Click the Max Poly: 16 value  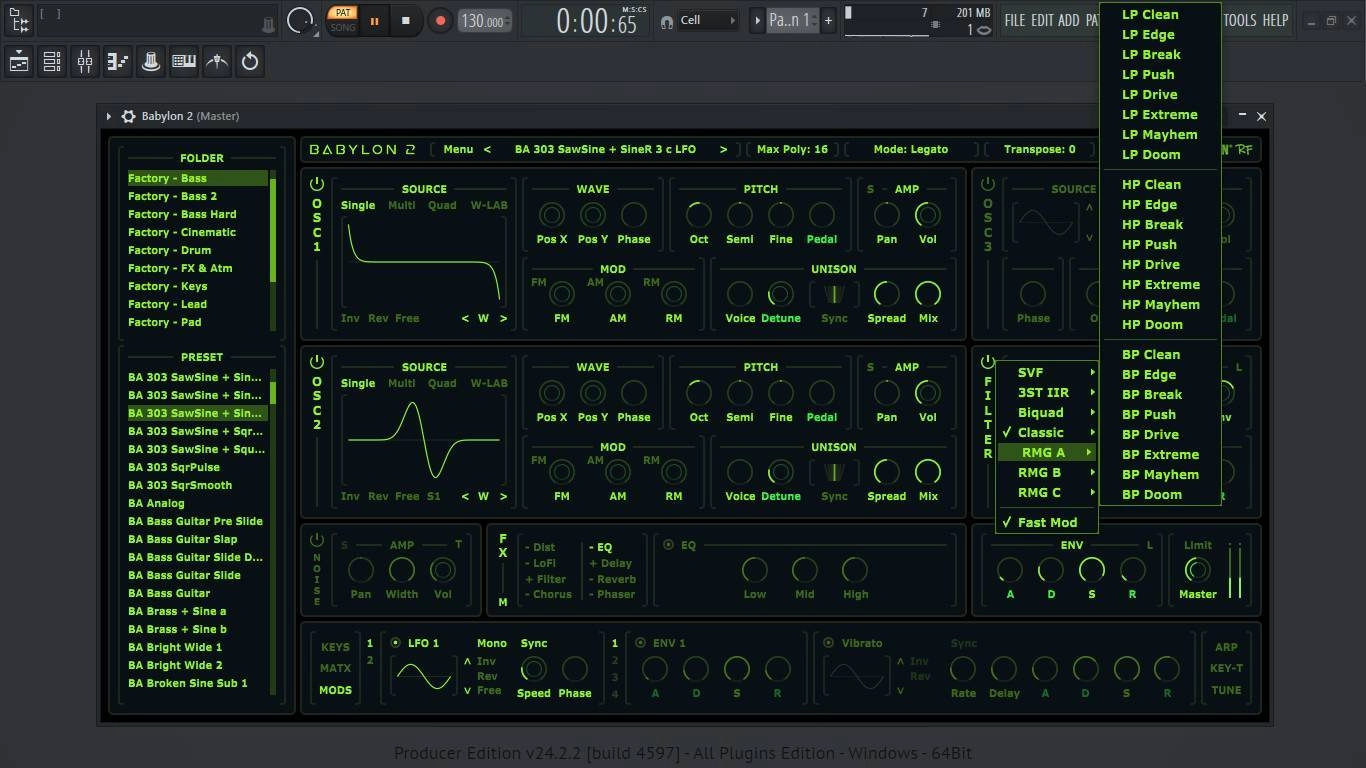click(792, 149)
